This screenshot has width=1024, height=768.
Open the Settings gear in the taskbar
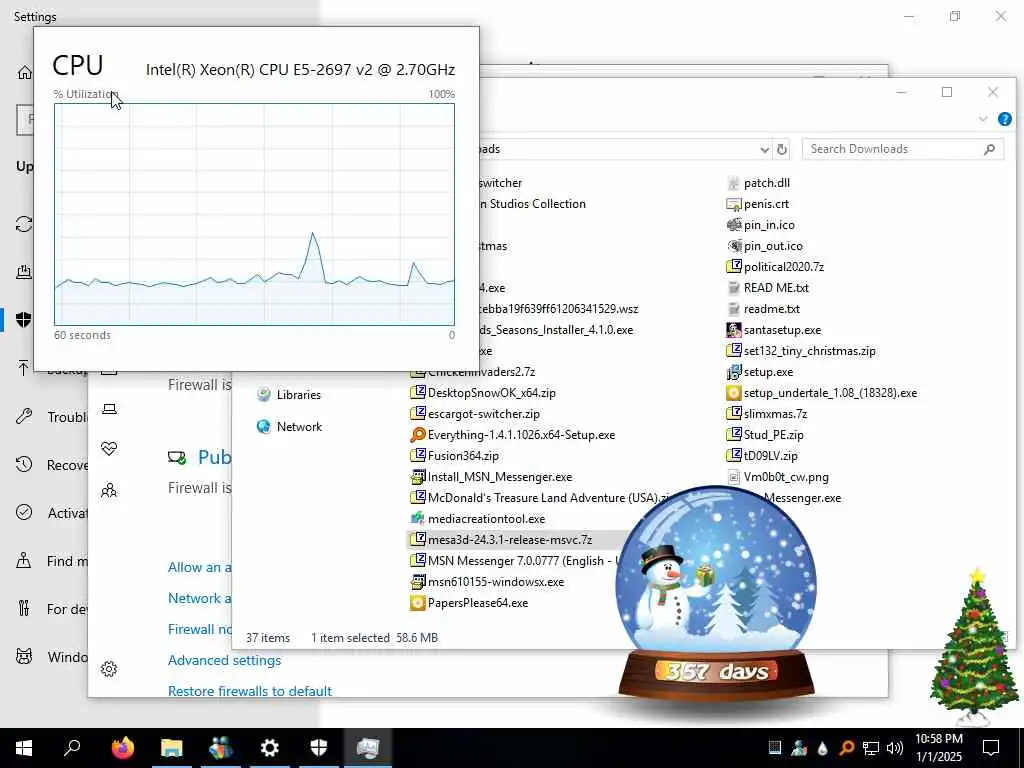pos(269,748)
